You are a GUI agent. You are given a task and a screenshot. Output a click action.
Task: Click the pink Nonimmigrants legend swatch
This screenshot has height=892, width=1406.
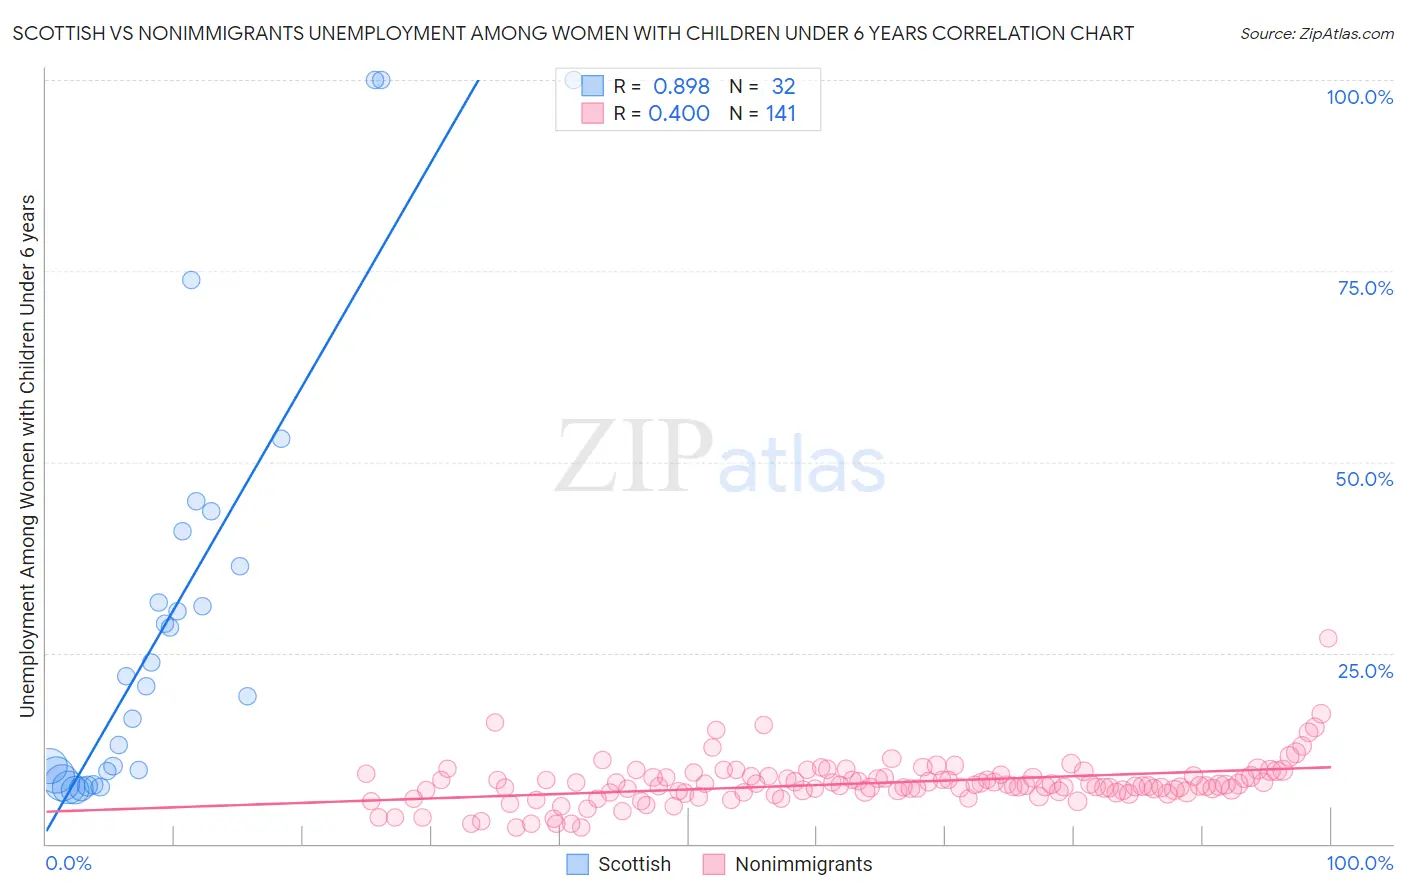pyautogui.click(x=713, y=864)
